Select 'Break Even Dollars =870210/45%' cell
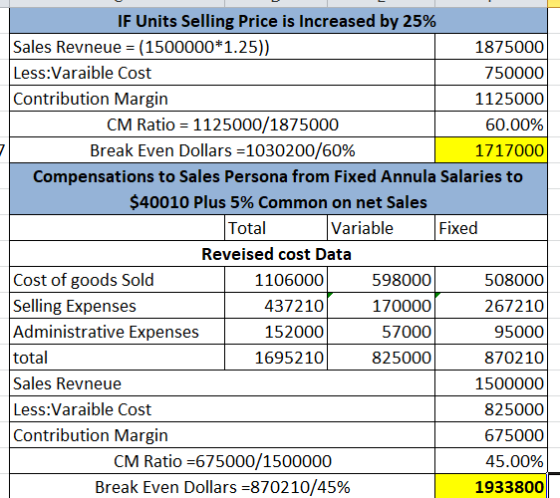This screenshot has width=560, height=498. [222, 486]
